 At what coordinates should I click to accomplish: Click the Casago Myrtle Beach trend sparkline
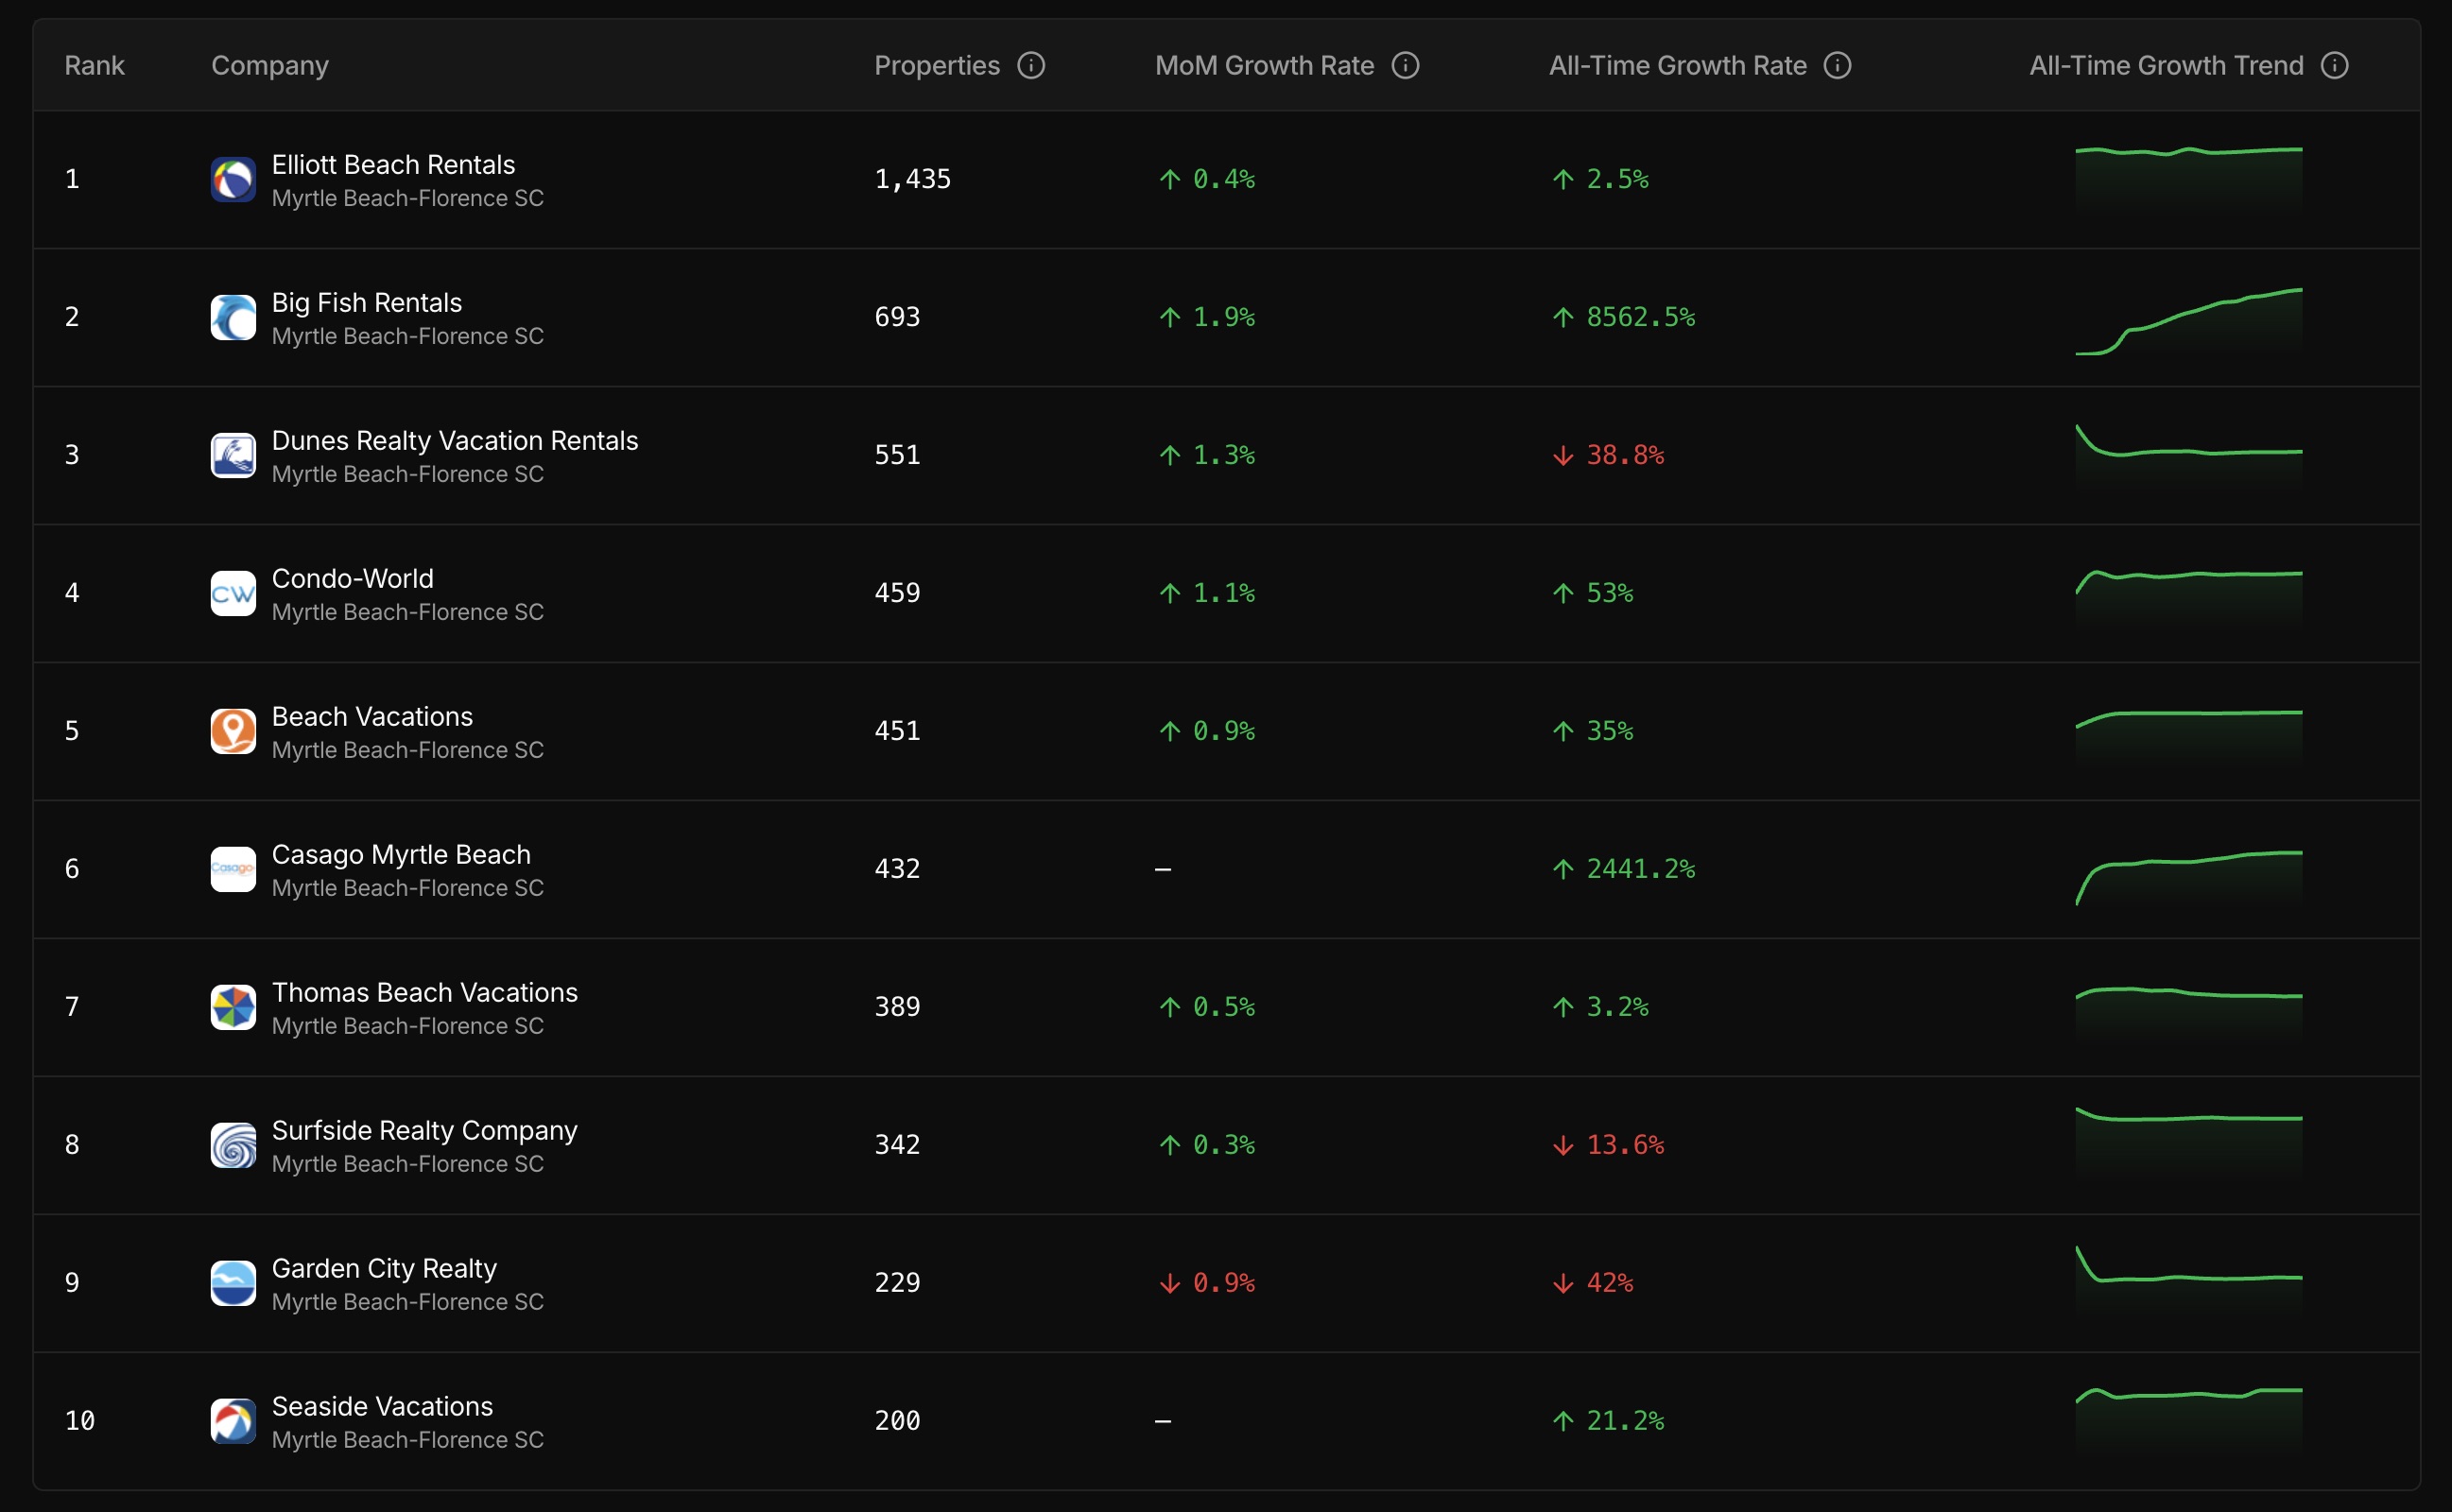(2189, 876)
